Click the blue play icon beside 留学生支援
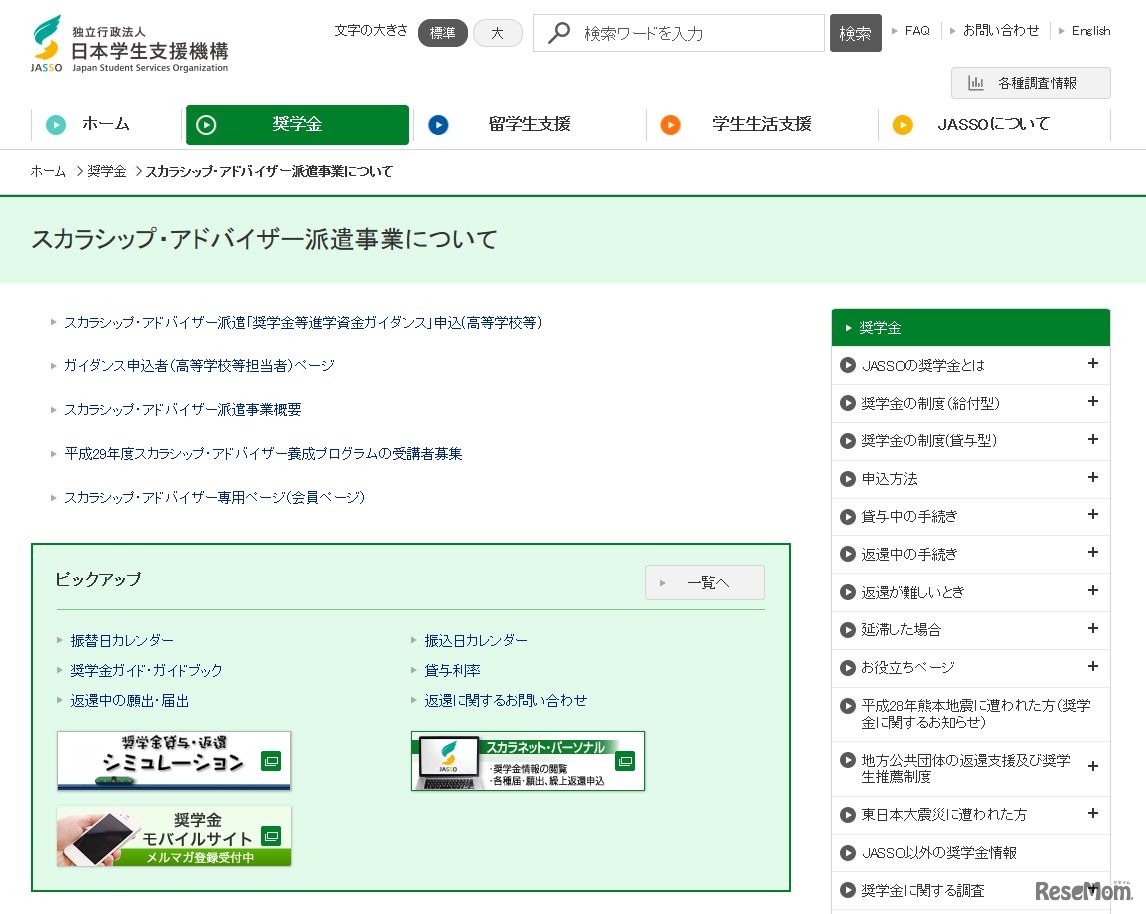This screenshot has height=914, width=1146. pos(438,124)
